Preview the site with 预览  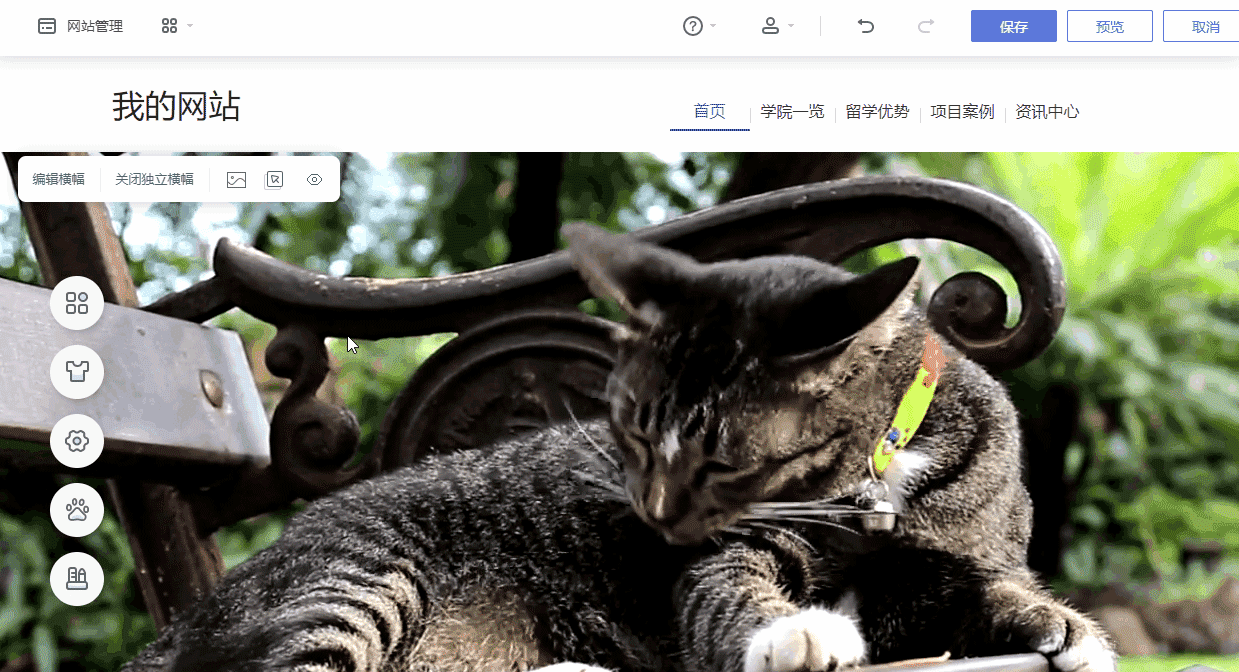(x=1110, y=26)
